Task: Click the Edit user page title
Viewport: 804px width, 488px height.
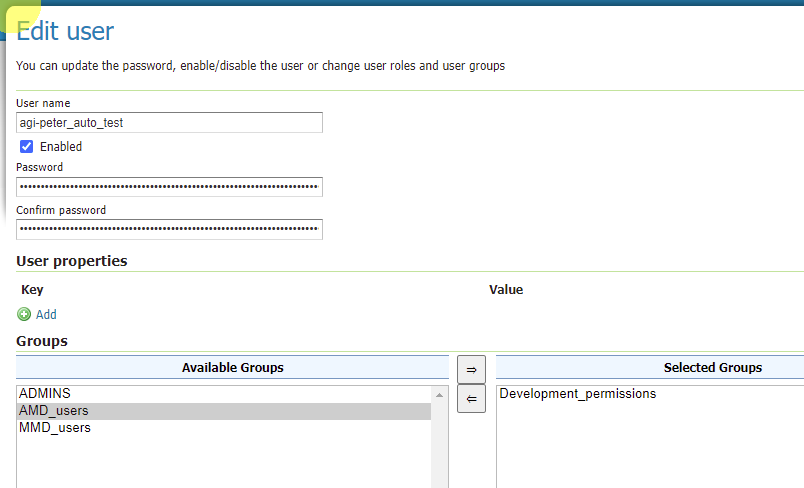Action: pos(65,31)
